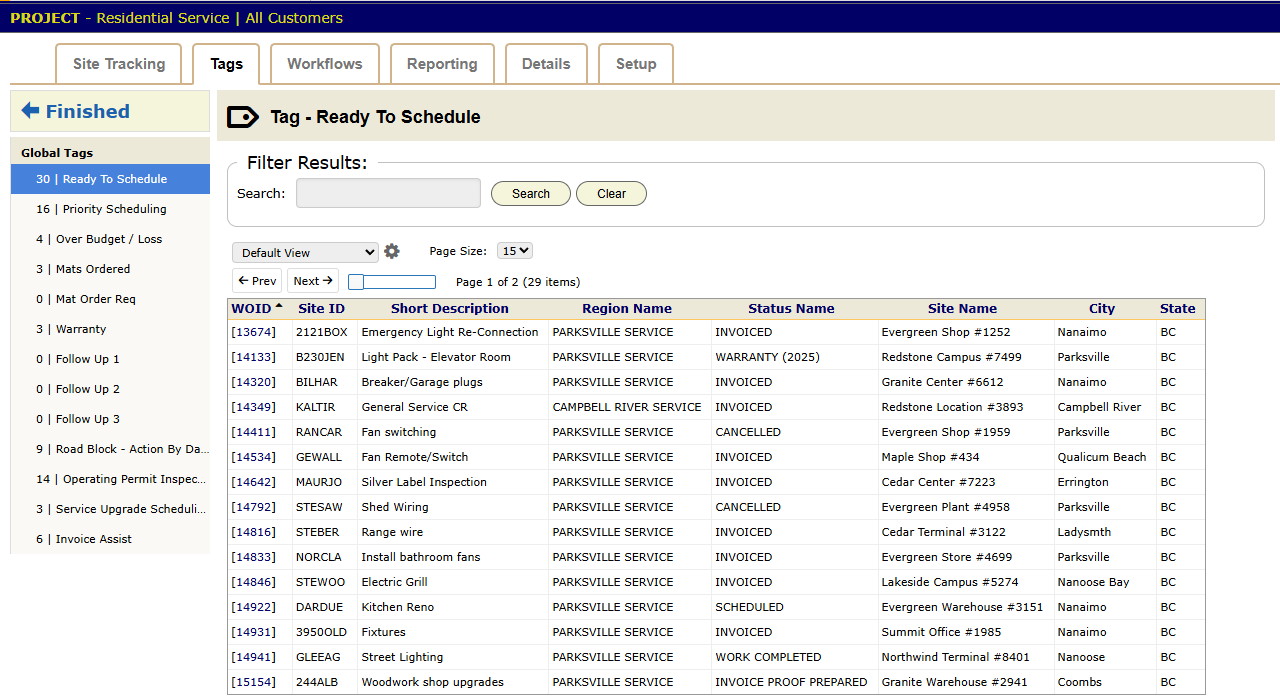Open work order 14133

253,357
